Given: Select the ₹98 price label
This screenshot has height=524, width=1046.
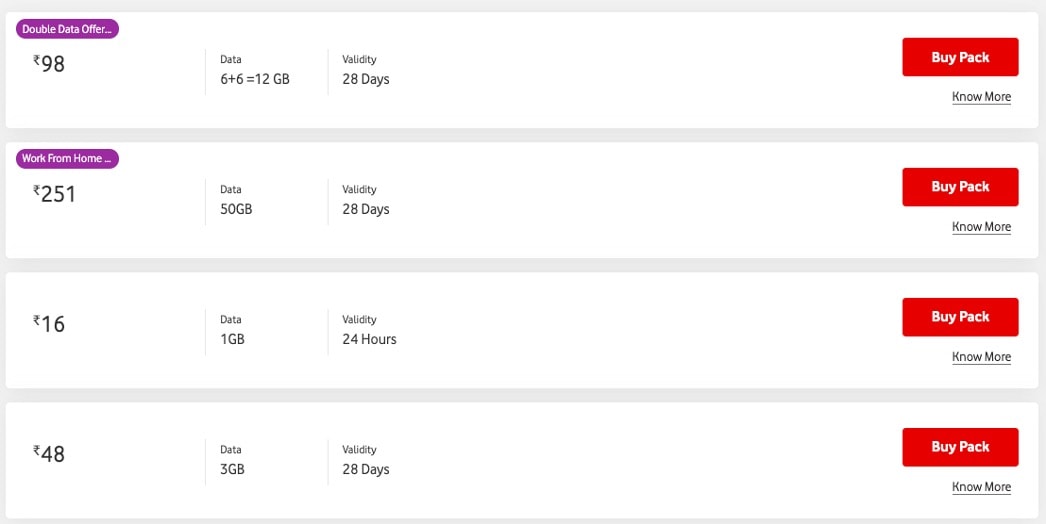Looking at the screenshot, I should 49,64.
